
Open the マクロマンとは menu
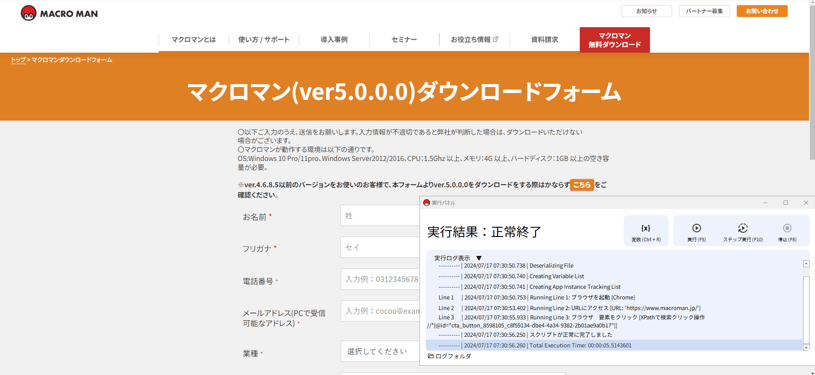click(x=193, y=40)
